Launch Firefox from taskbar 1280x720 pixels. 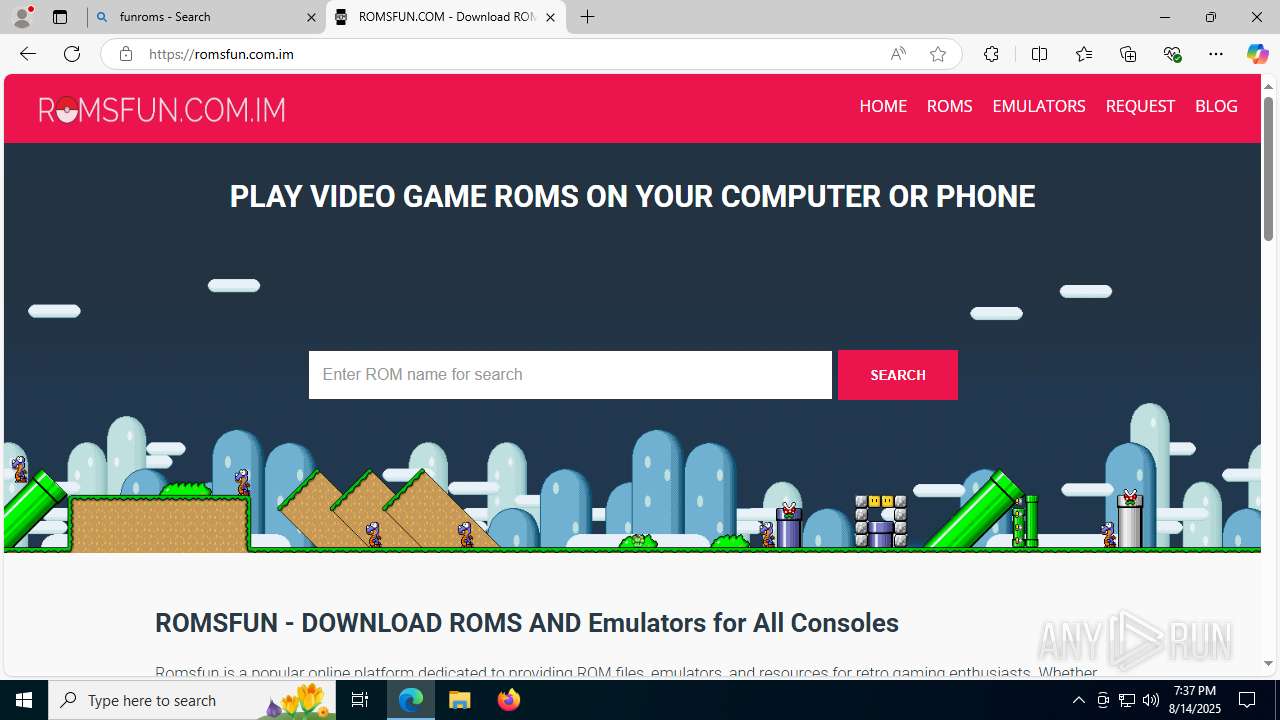click(x=508, y=700)
